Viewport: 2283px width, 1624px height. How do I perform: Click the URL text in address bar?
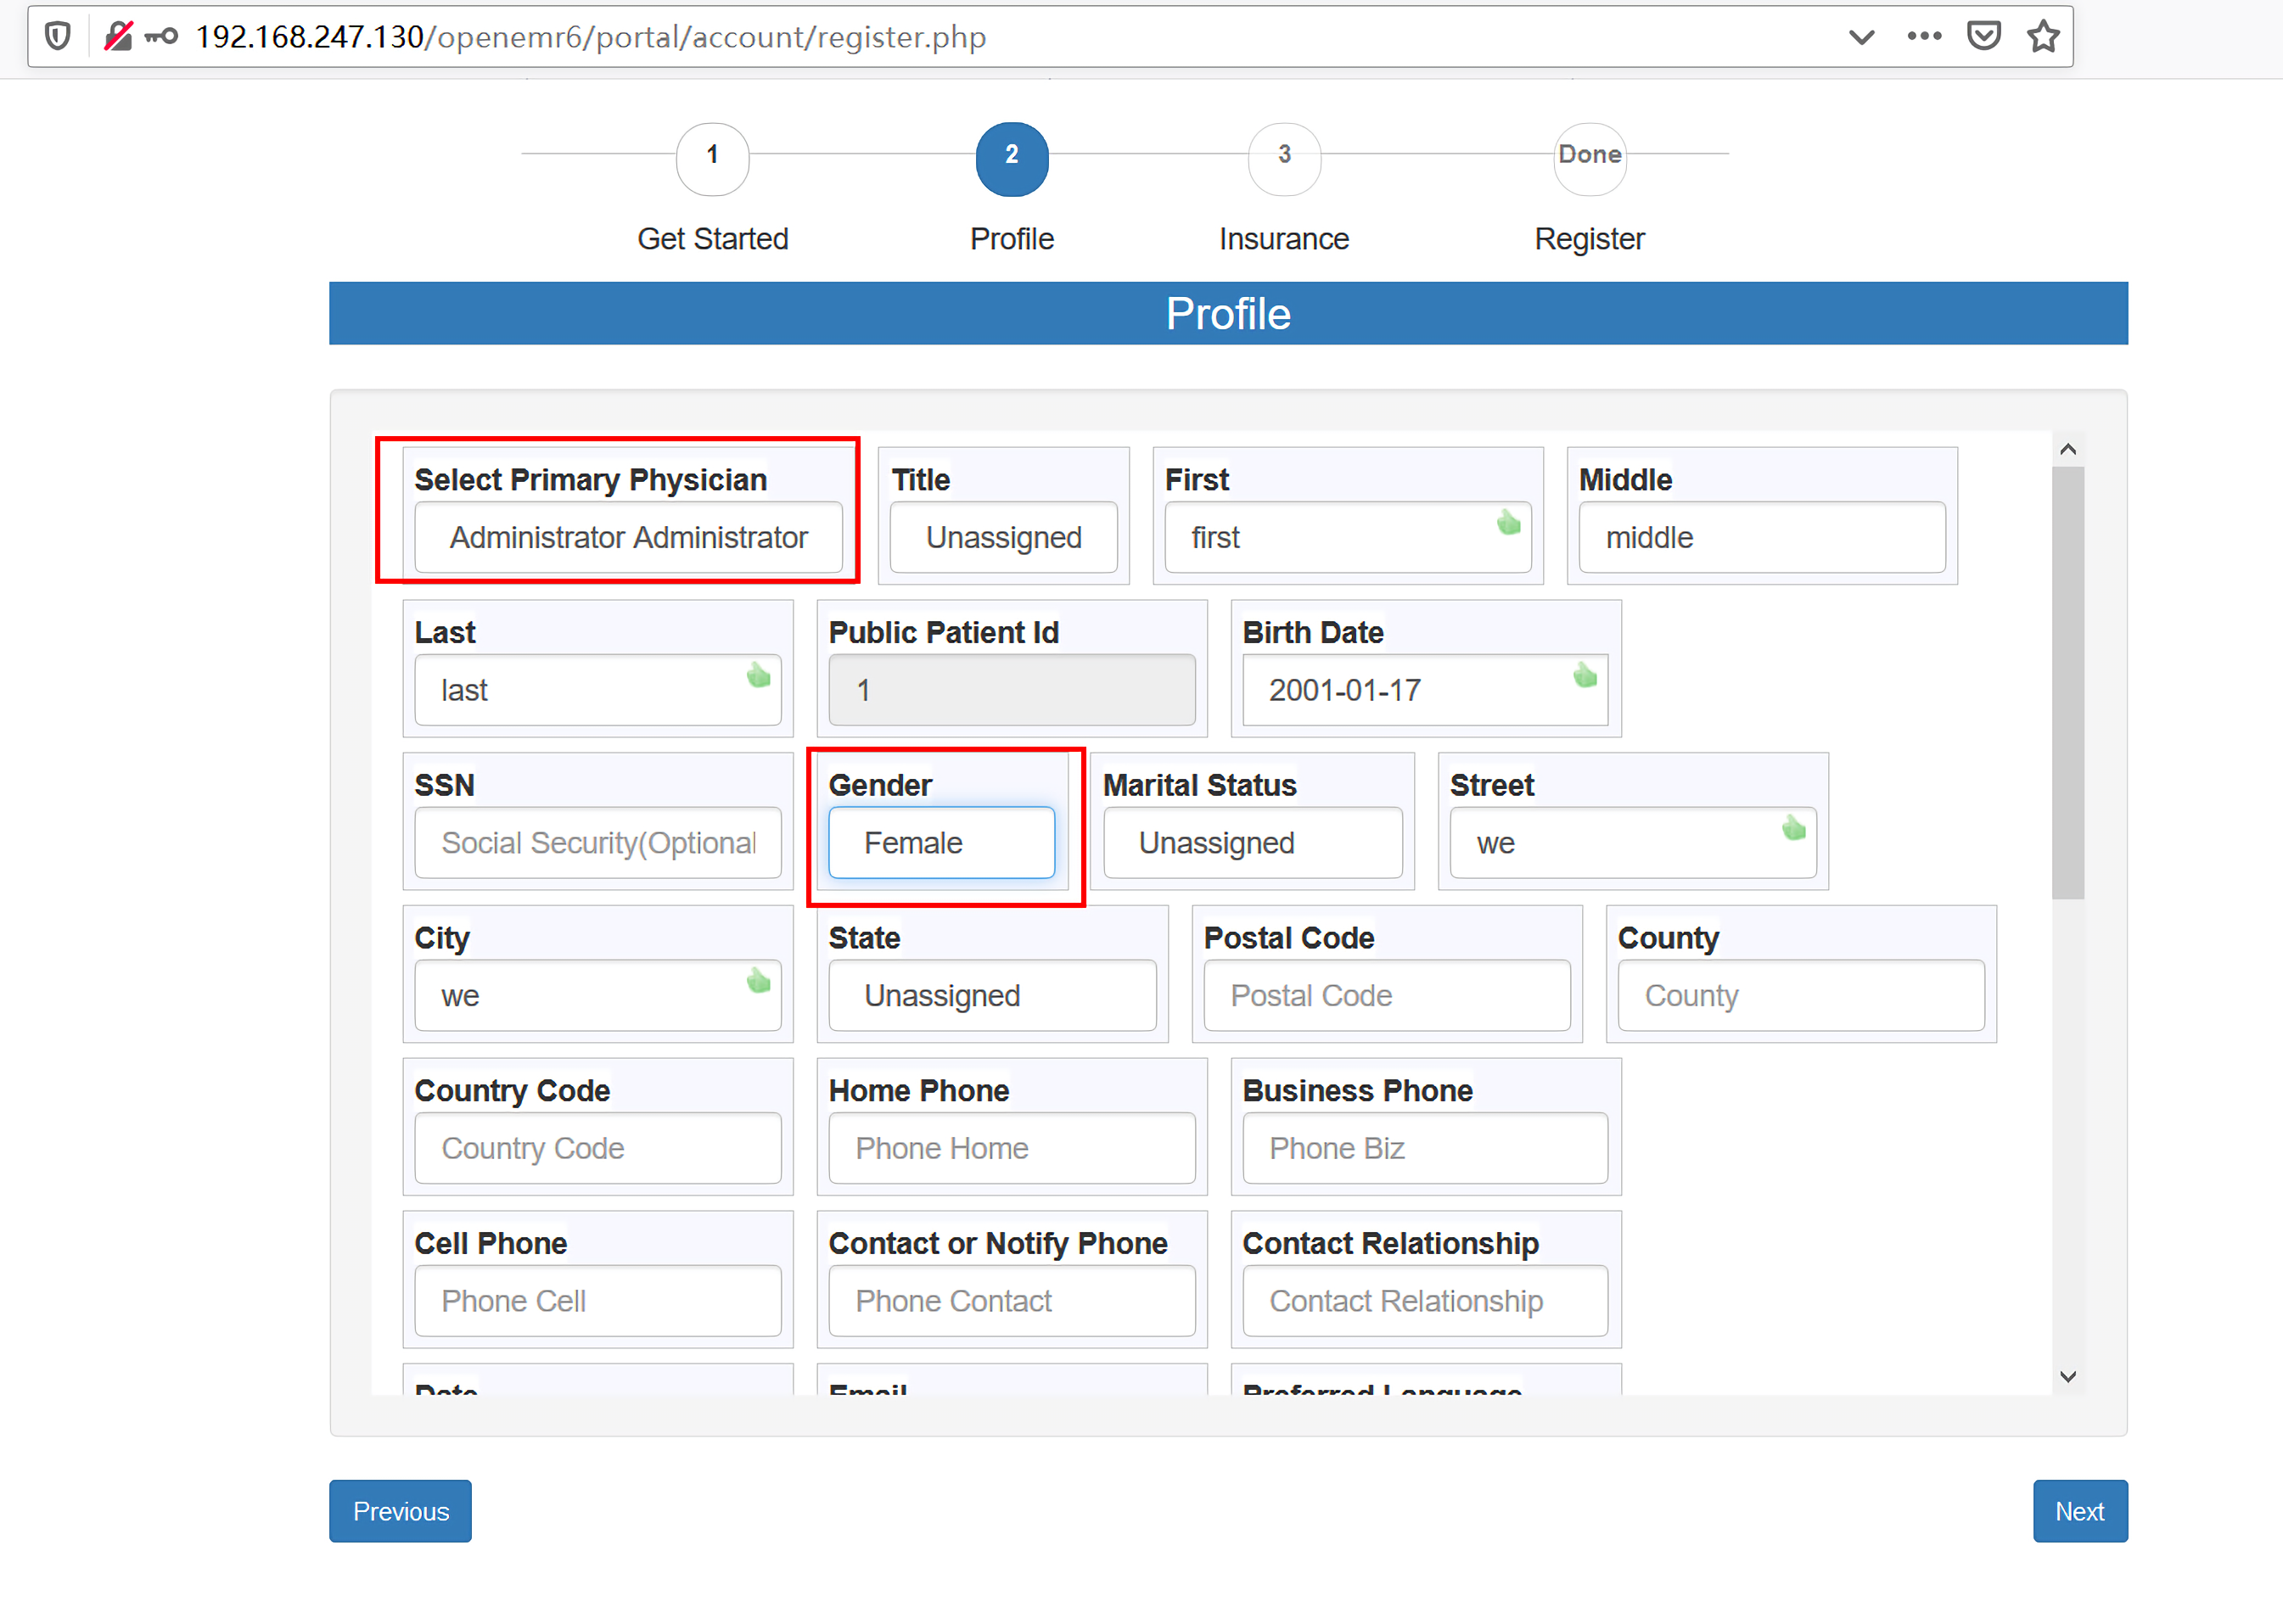click(x=590, y=37)
